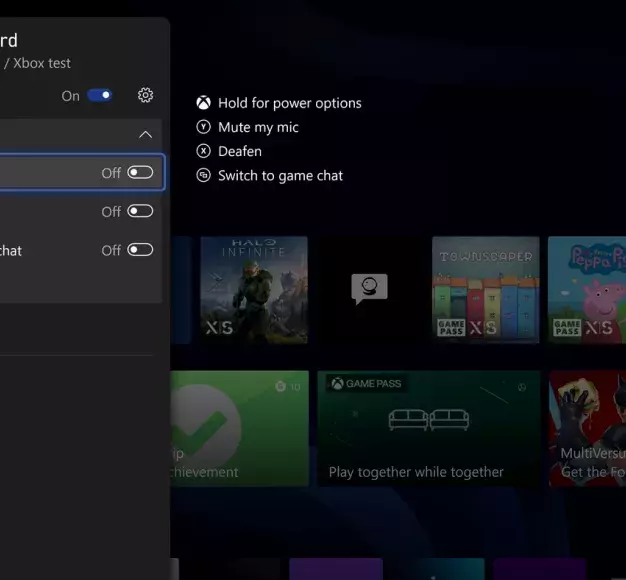Open the Halo Infinite game tile
The width and height of the screenshot is (626, 580).
[x=254, y=290]
